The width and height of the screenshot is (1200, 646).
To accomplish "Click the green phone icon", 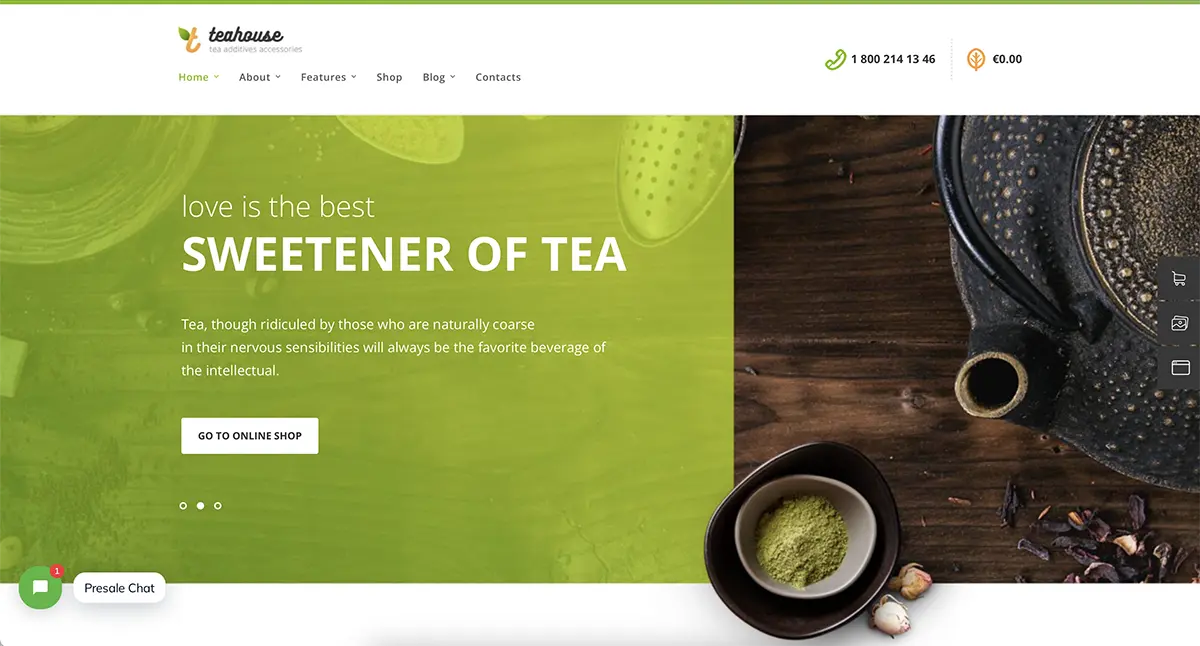I will (x=835, y=60).
